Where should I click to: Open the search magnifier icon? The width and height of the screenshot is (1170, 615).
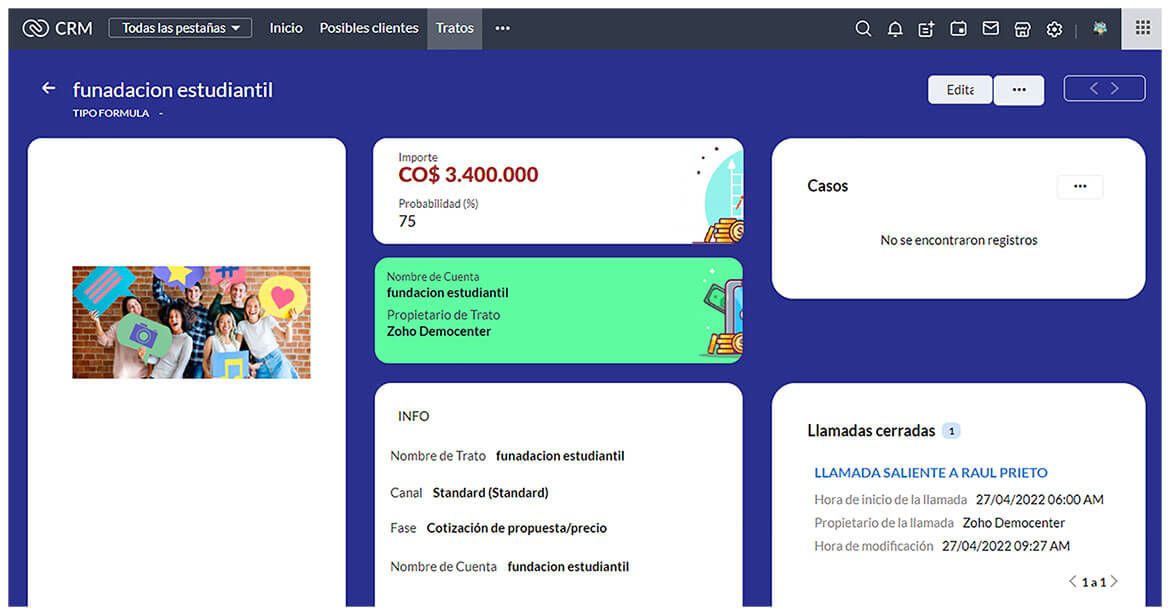click(863, 28)
